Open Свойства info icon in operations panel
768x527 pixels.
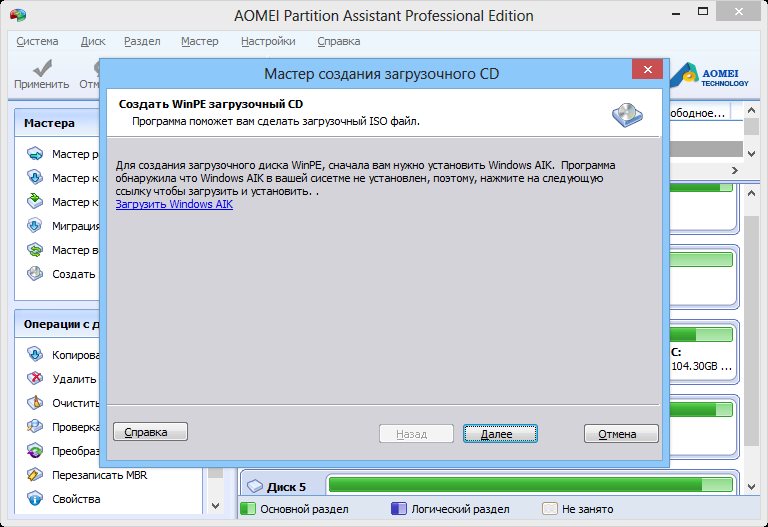click(x=36, y=499)
